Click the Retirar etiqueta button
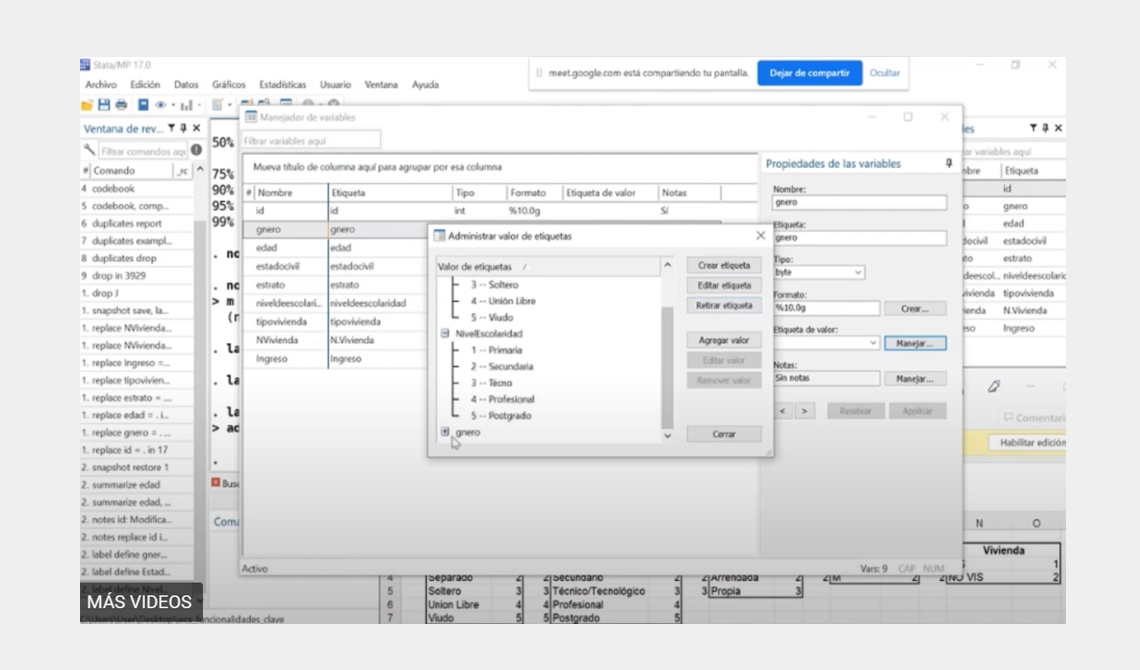Image resolution: width=1140 pixels, height=670 pixels. (723, 305)
